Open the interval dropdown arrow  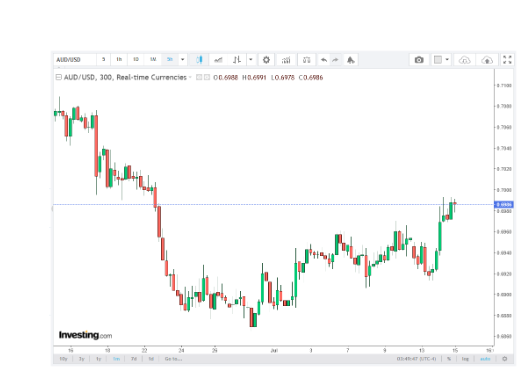183,60
